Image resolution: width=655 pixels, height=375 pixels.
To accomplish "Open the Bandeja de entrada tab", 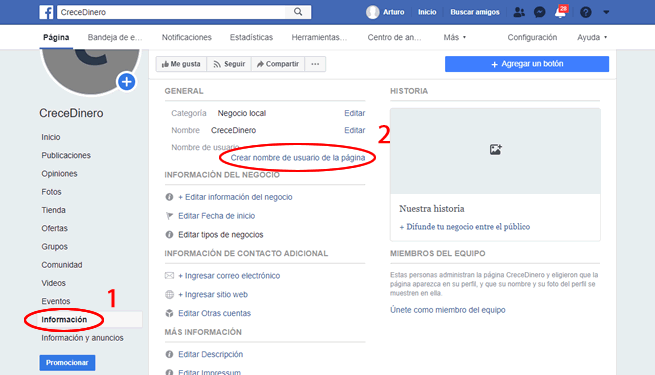I will point(115,37).
